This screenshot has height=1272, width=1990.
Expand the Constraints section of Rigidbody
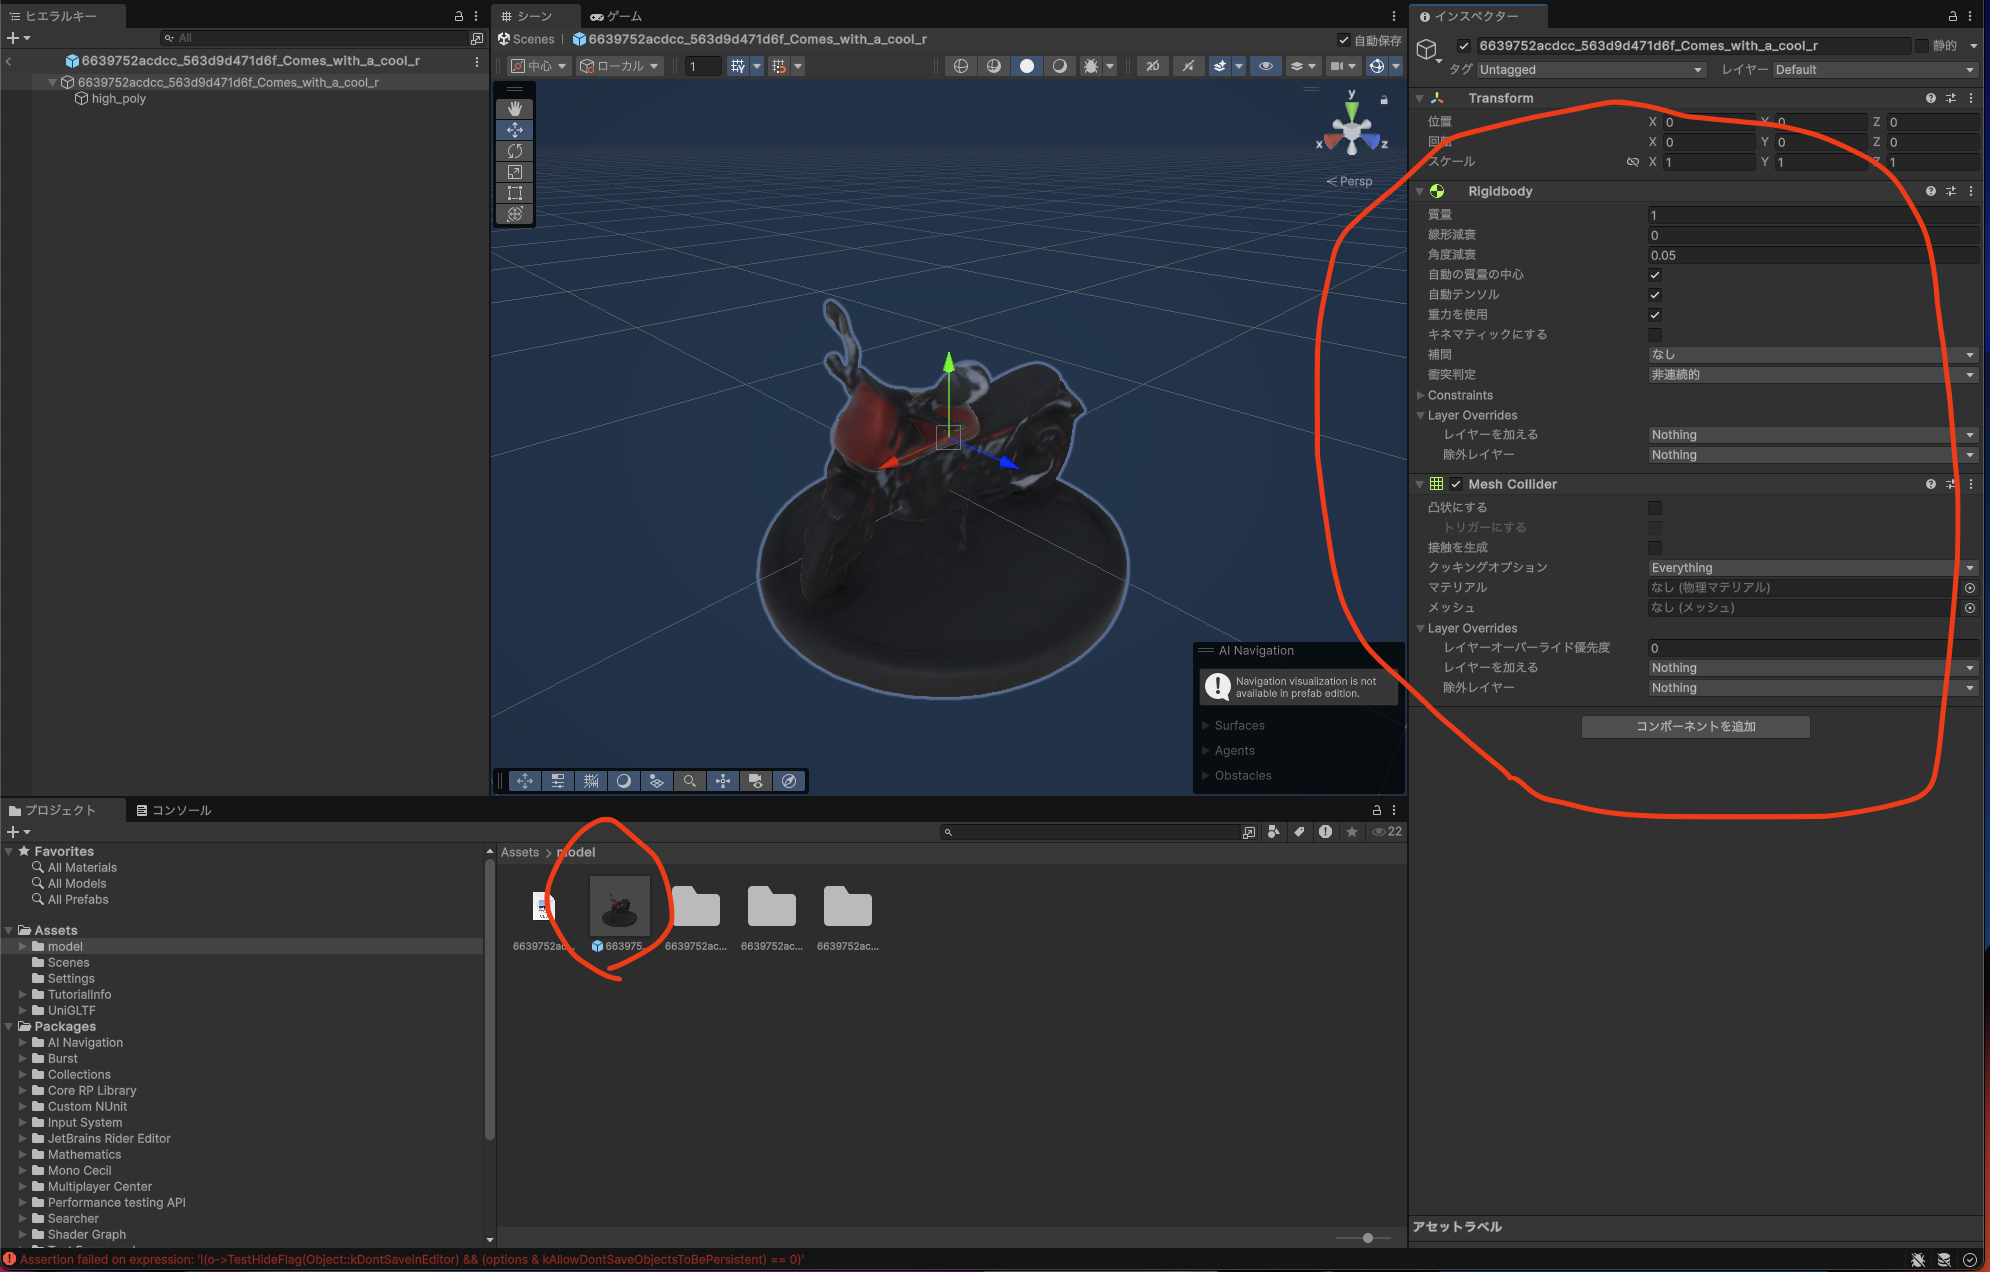(1421, 395)
